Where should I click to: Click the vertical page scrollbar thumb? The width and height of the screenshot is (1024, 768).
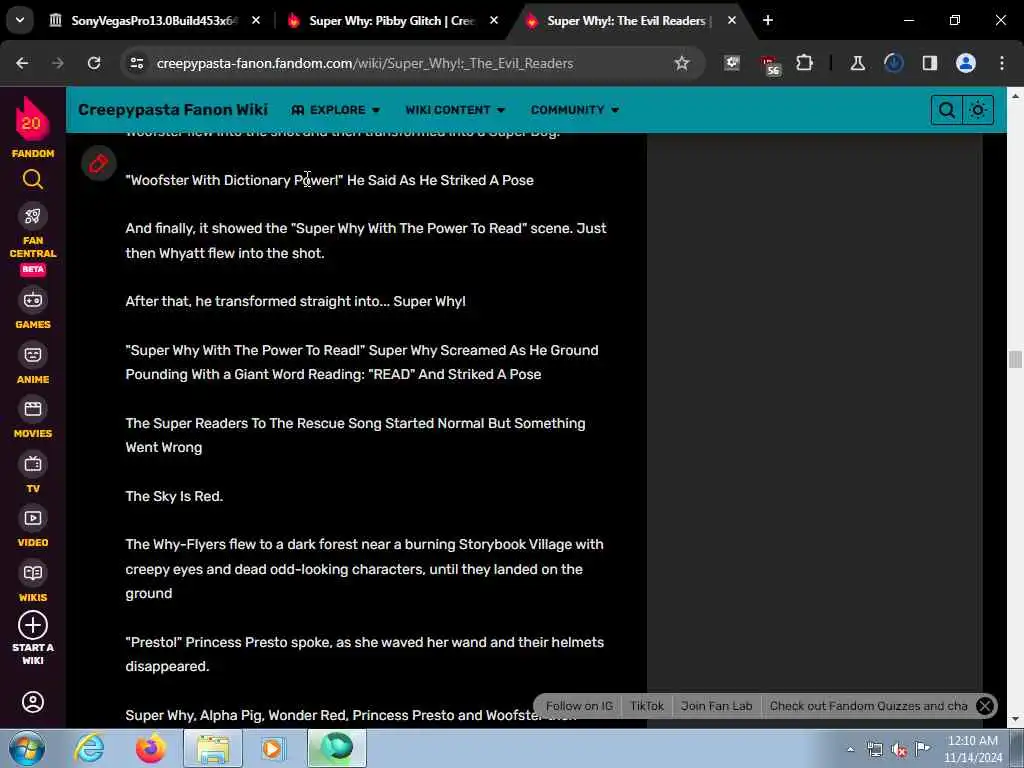tap(1015, 359)
